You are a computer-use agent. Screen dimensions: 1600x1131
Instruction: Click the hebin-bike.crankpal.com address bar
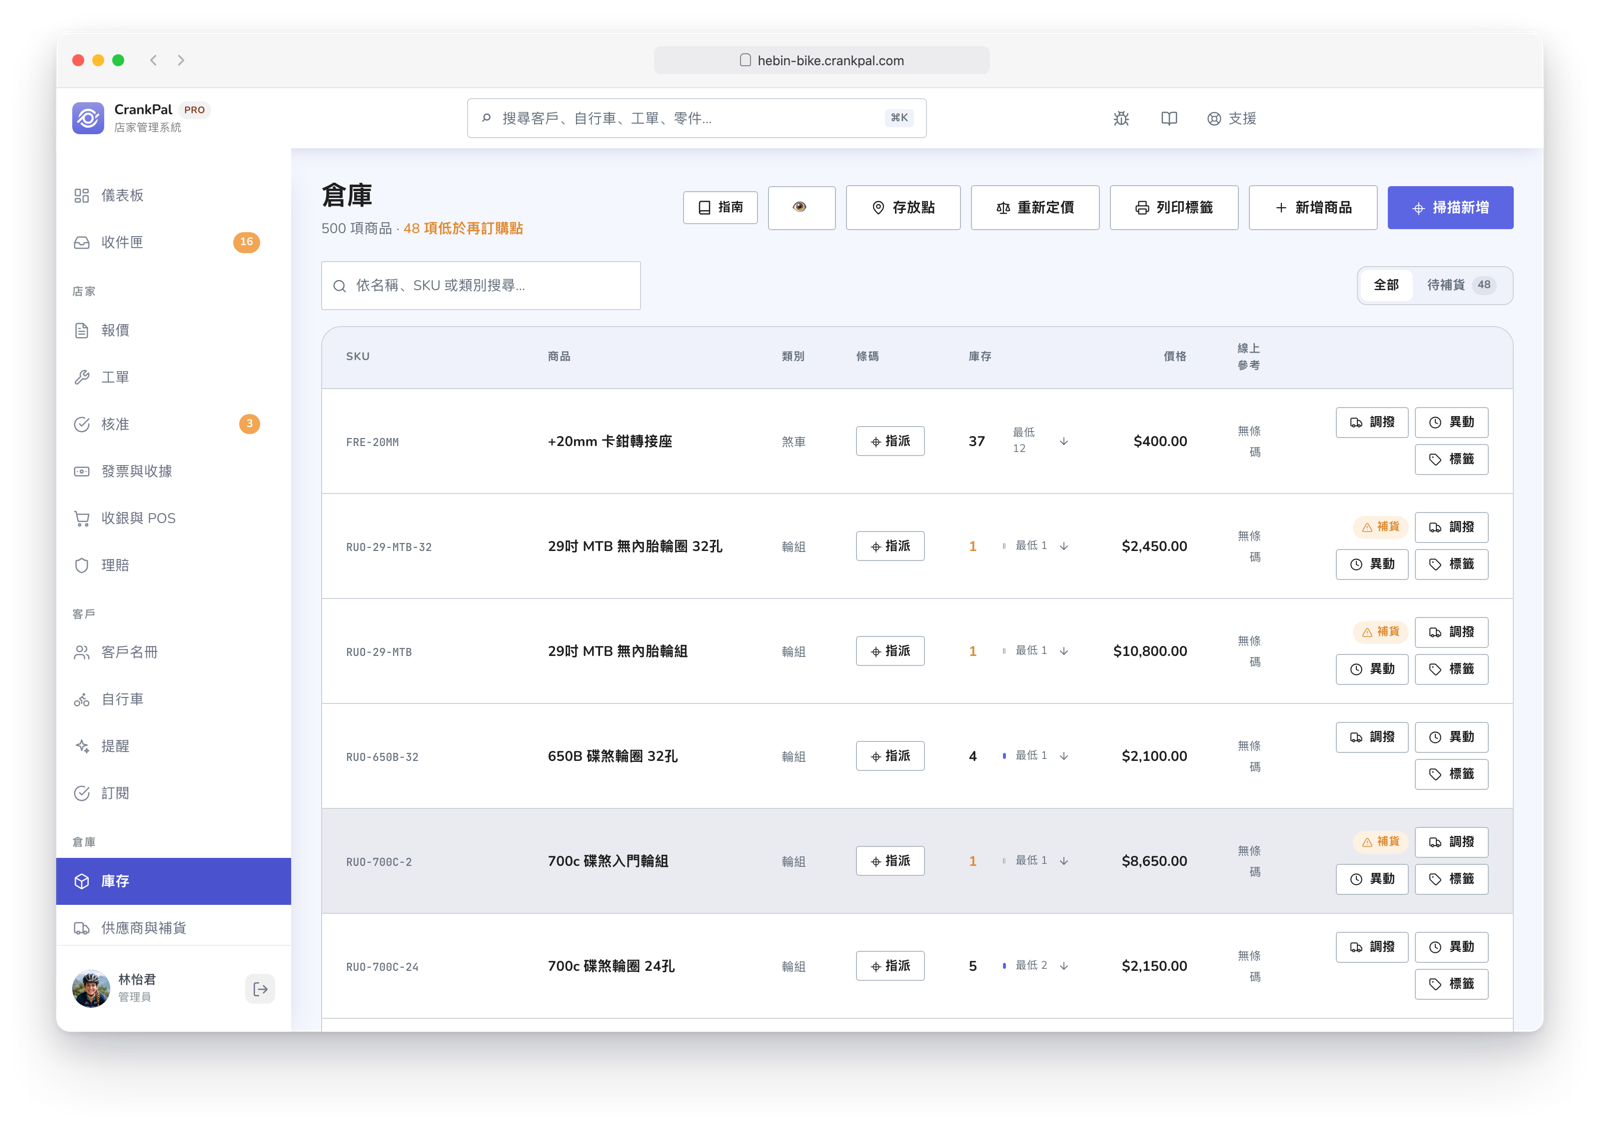tap(822, 60)
